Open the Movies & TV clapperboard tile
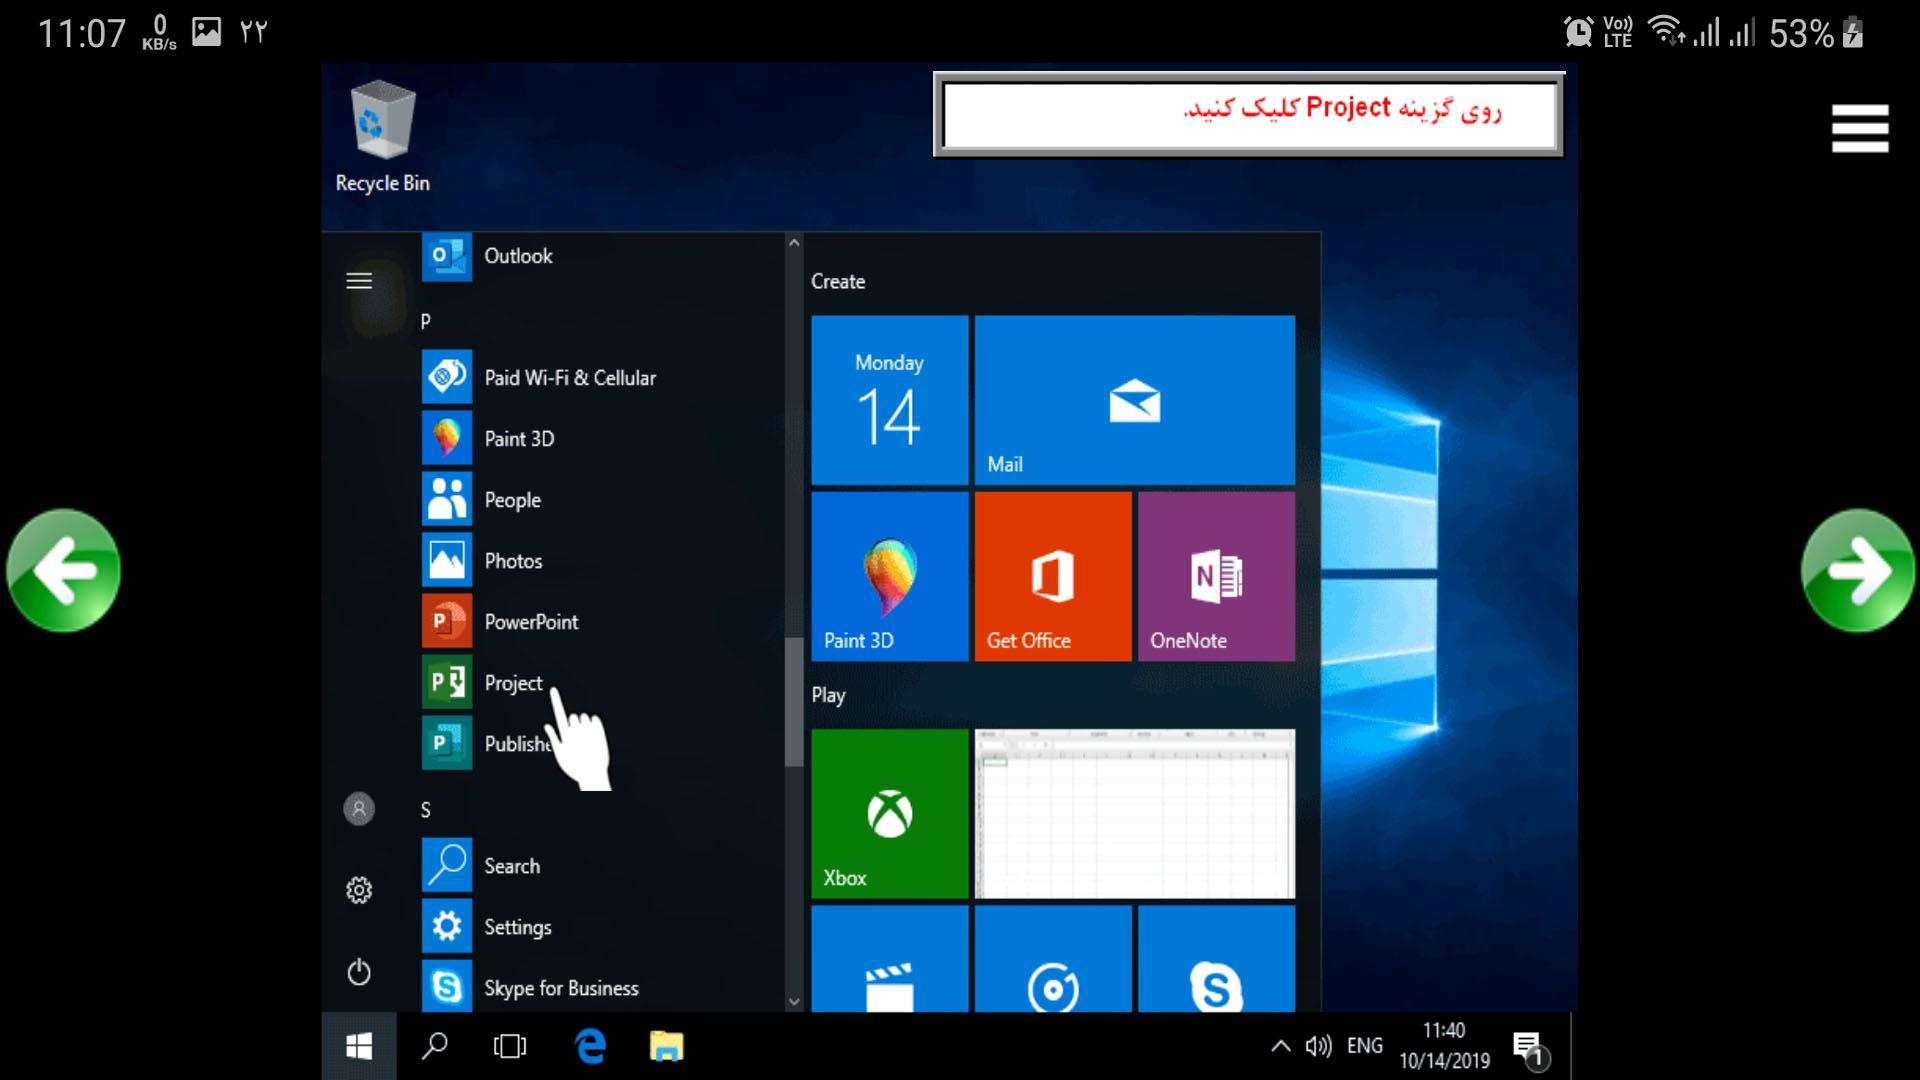This screenshot has height=1080, width=1920. point(889,959)
